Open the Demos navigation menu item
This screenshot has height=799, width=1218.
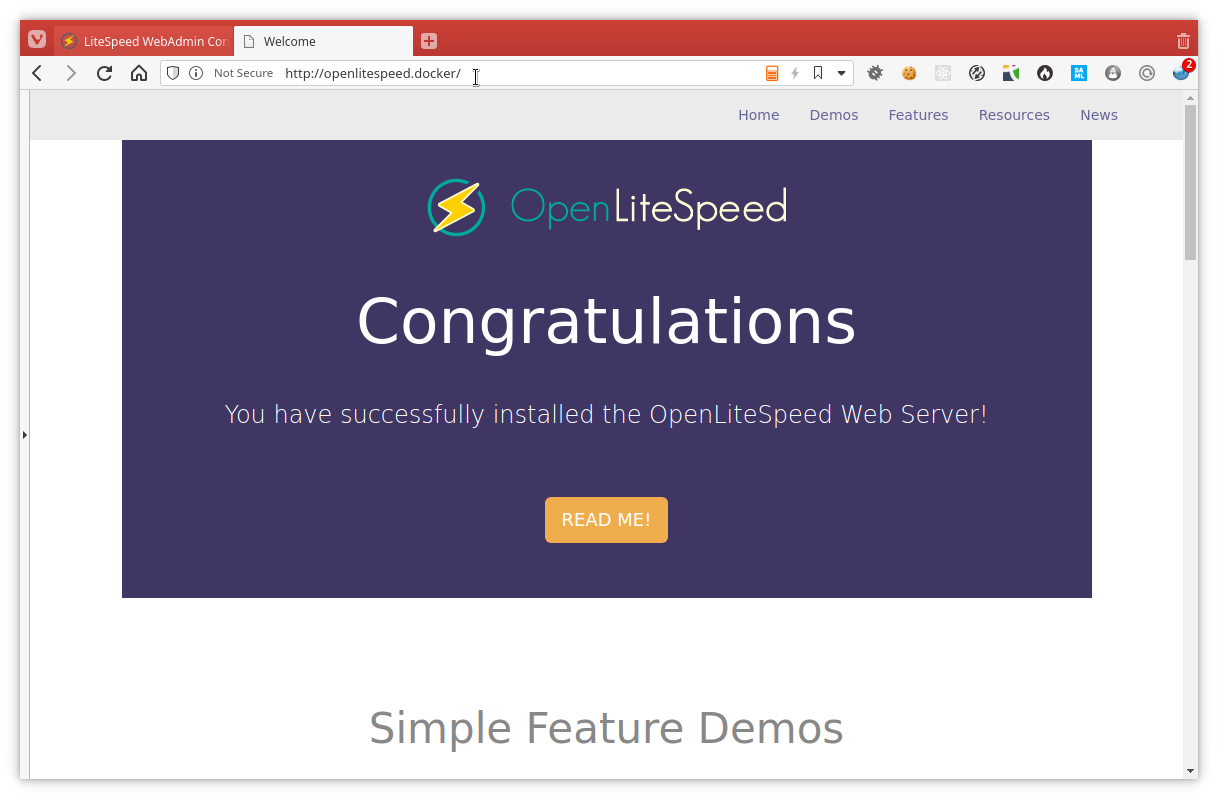[x=833, y=114]
